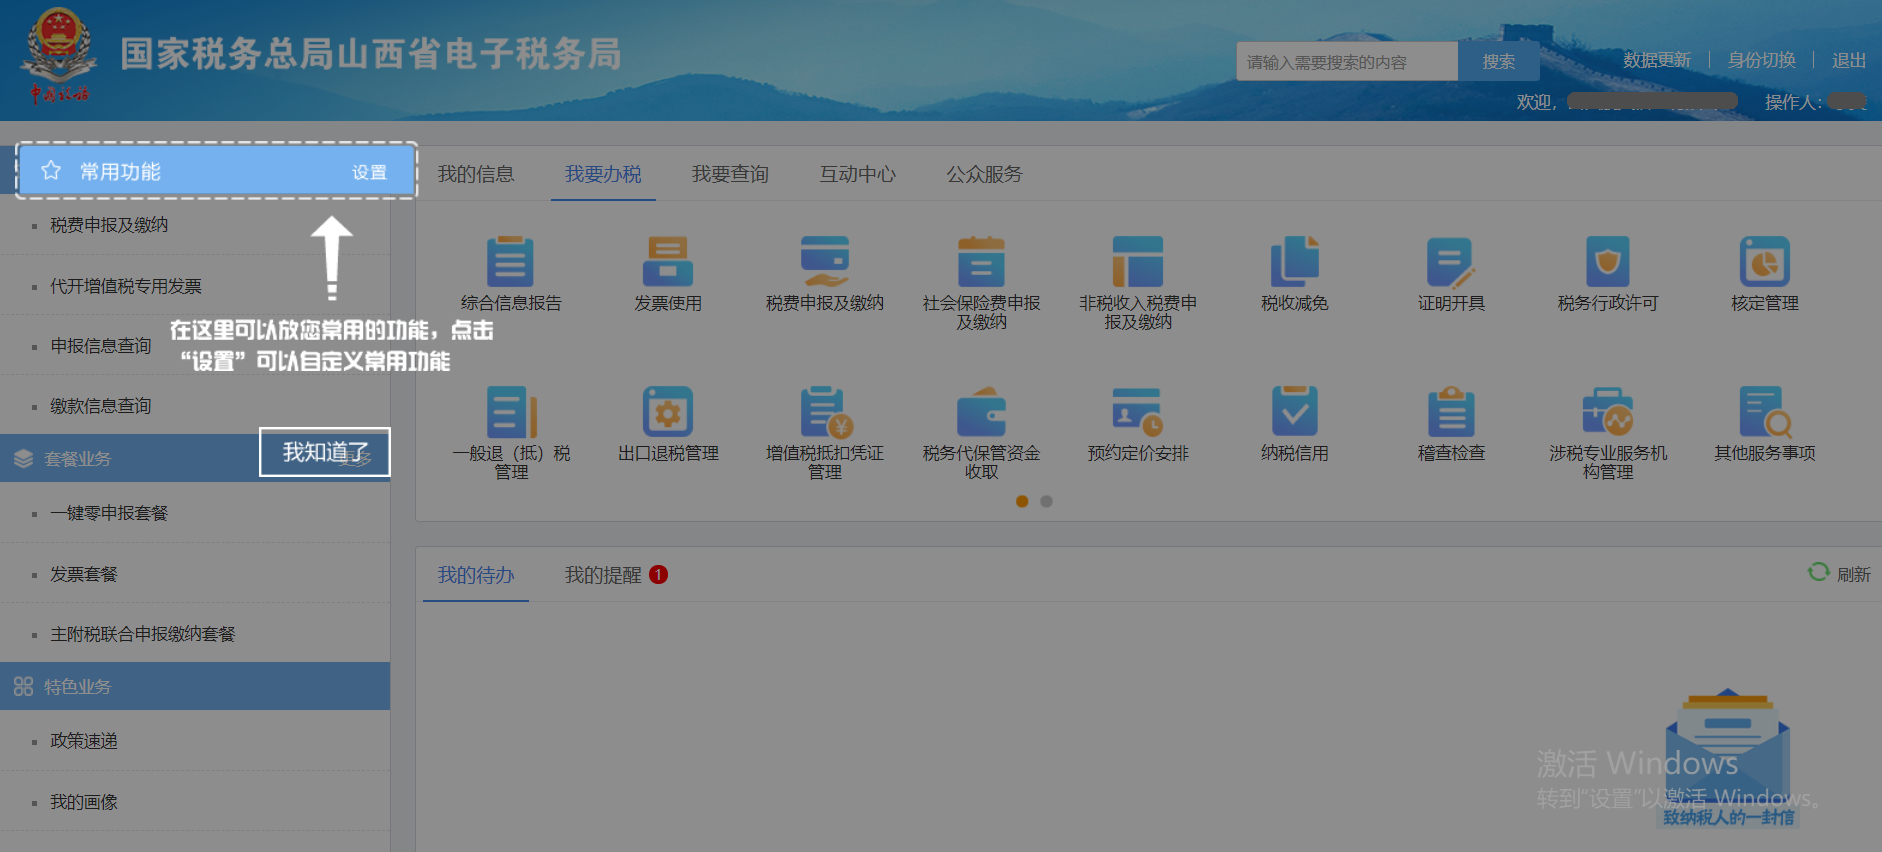
Task: Open 核定管理 icon
Action: click(1765, 263)
